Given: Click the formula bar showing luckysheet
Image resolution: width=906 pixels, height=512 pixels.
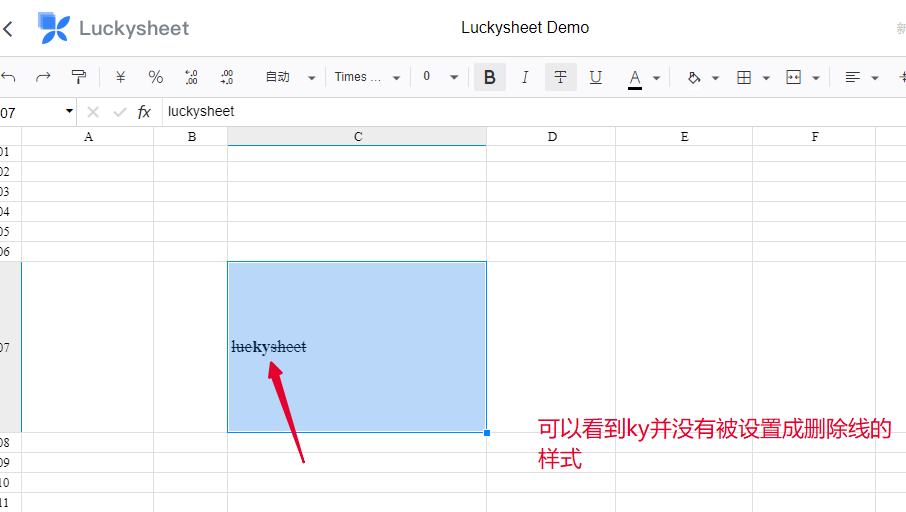Looking at the screenshot, I should [534, 112].
